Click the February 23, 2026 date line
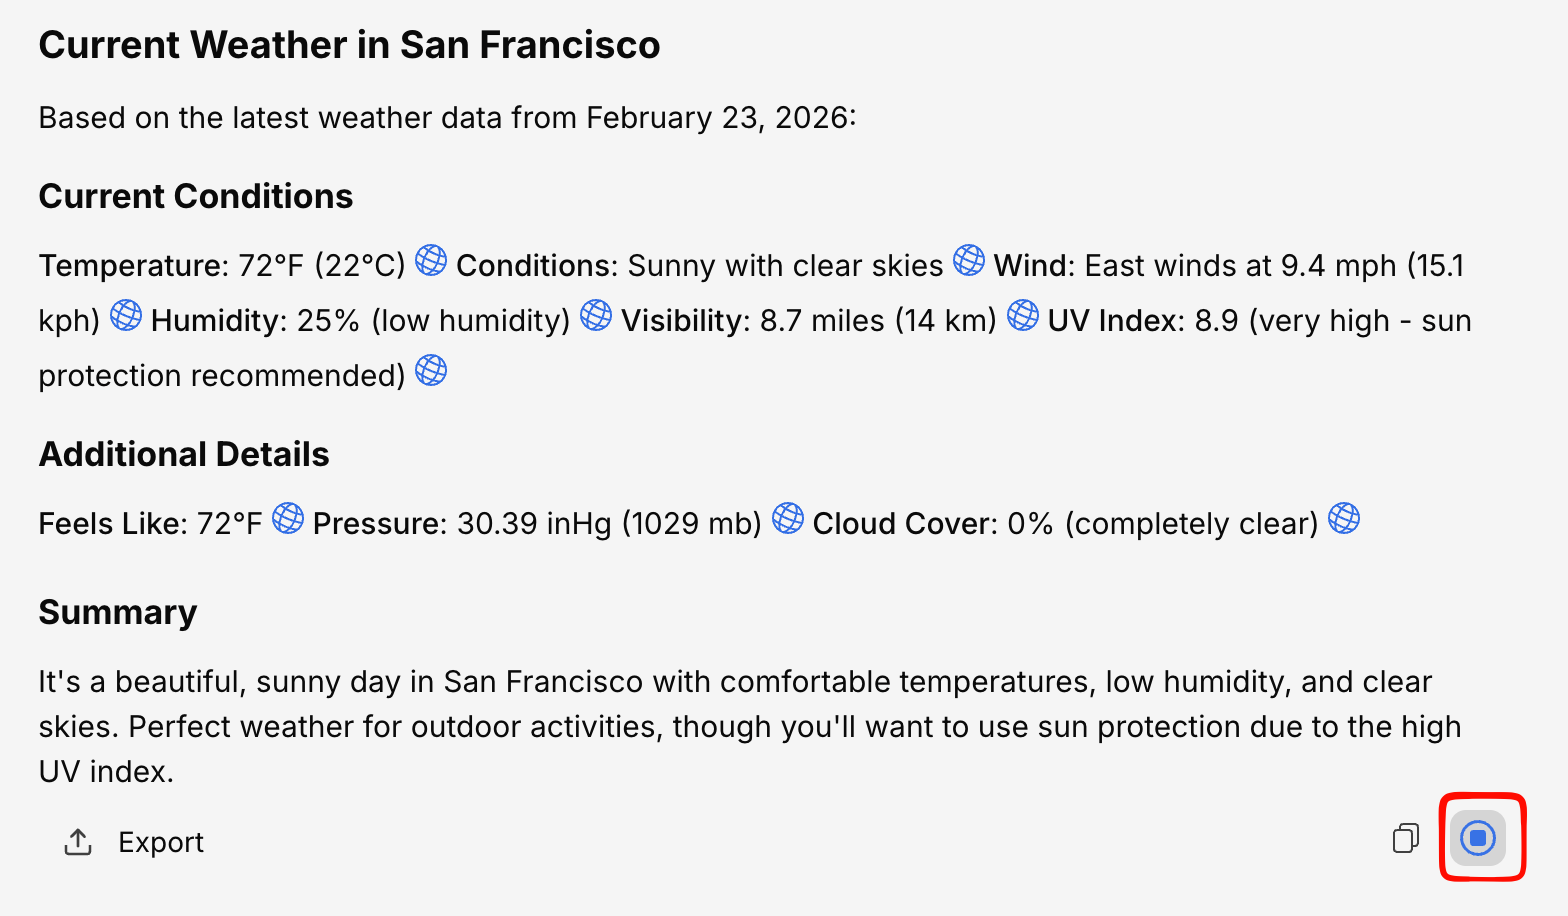 (447, 118)
